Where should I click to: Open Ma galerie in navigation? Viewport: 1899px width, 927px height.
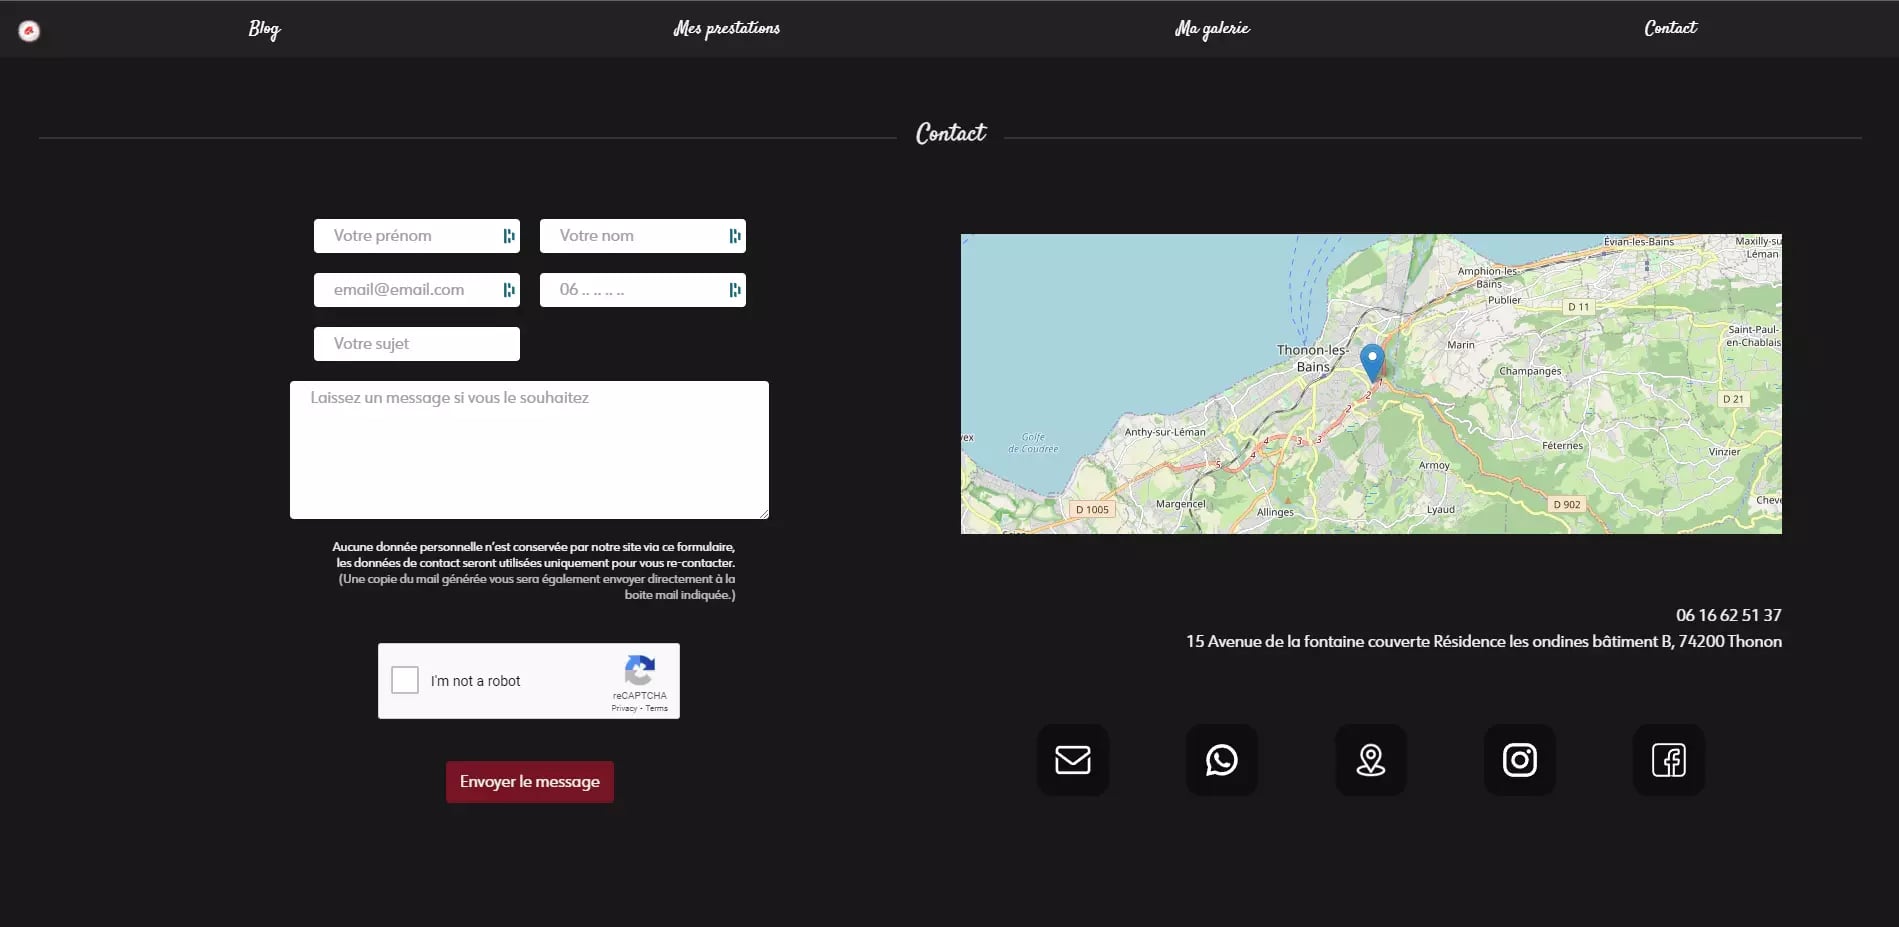[1211, 29]
